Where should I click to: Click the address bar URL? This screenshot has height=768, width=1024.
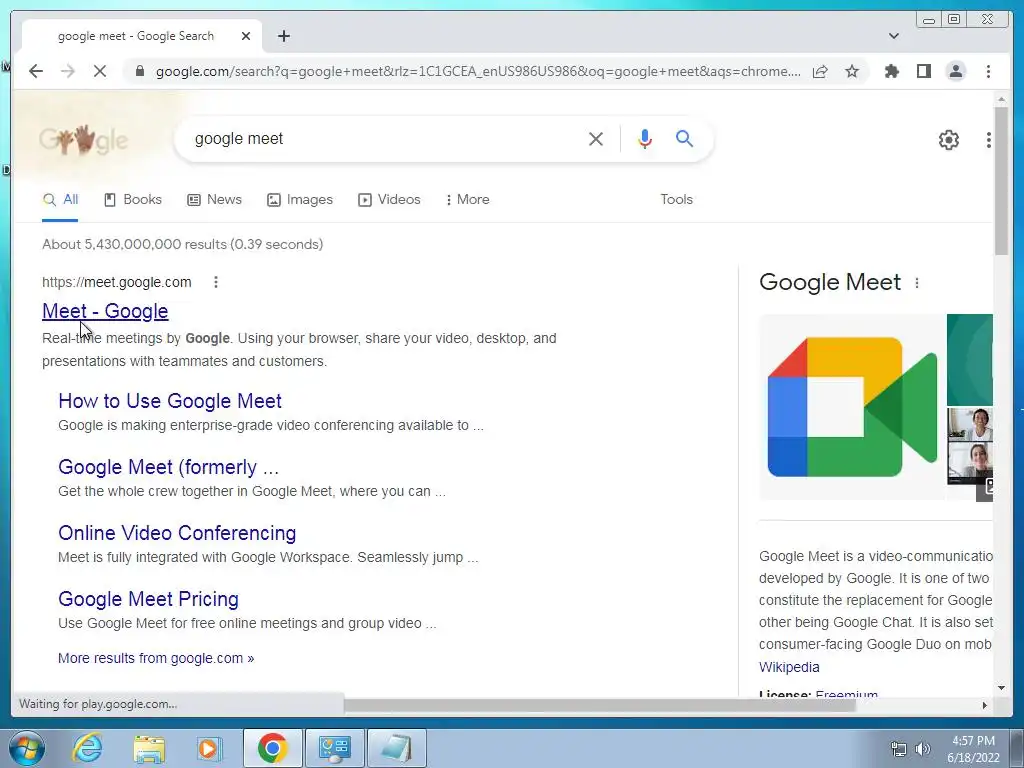[478, 71]
